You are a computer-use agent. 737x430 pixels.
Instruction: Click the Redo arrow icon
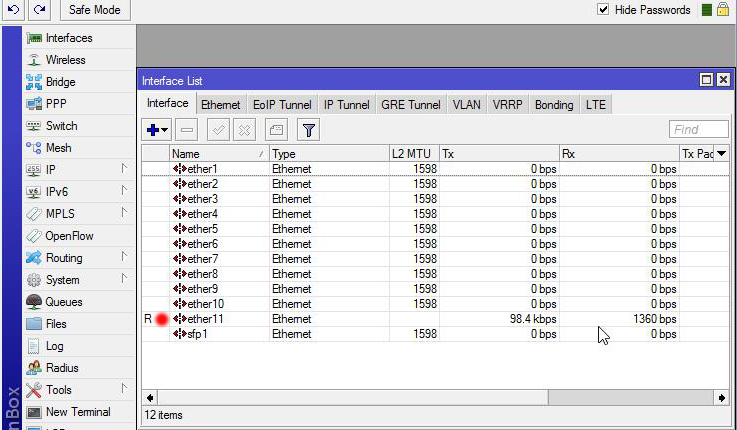pyautogui.click(x=39, y=9)
